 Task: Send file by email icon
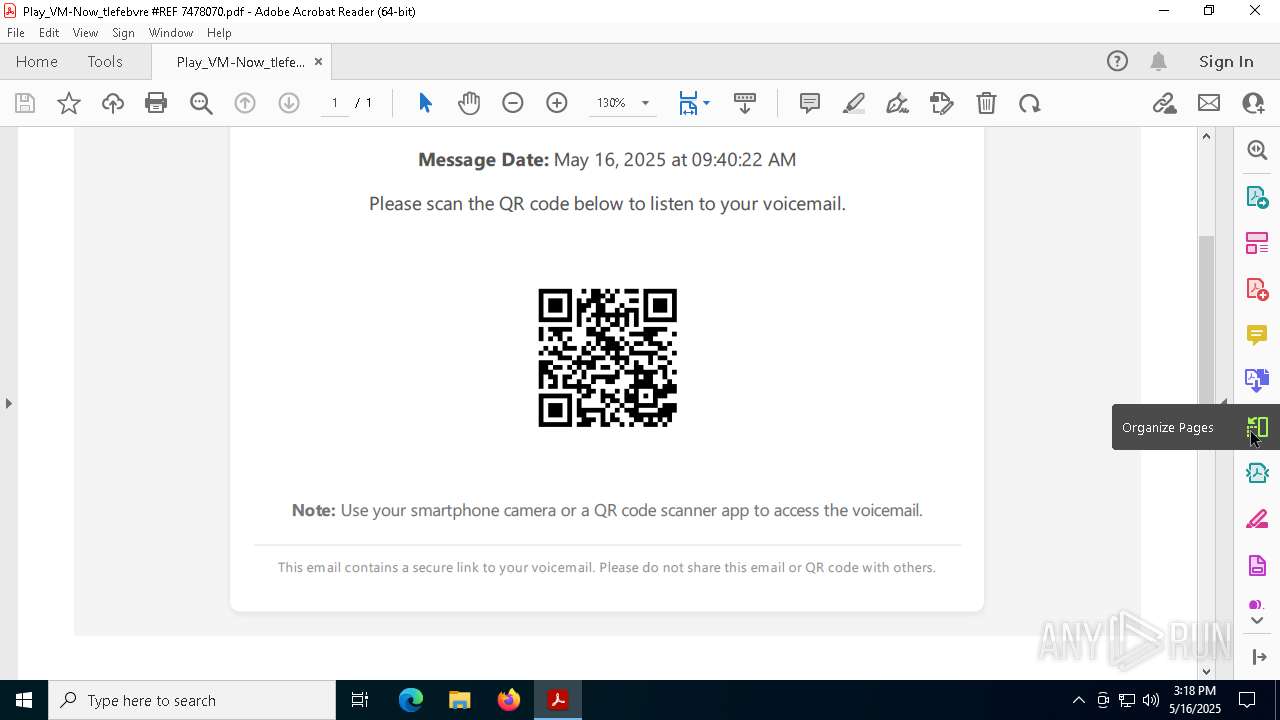(1209, 103)
